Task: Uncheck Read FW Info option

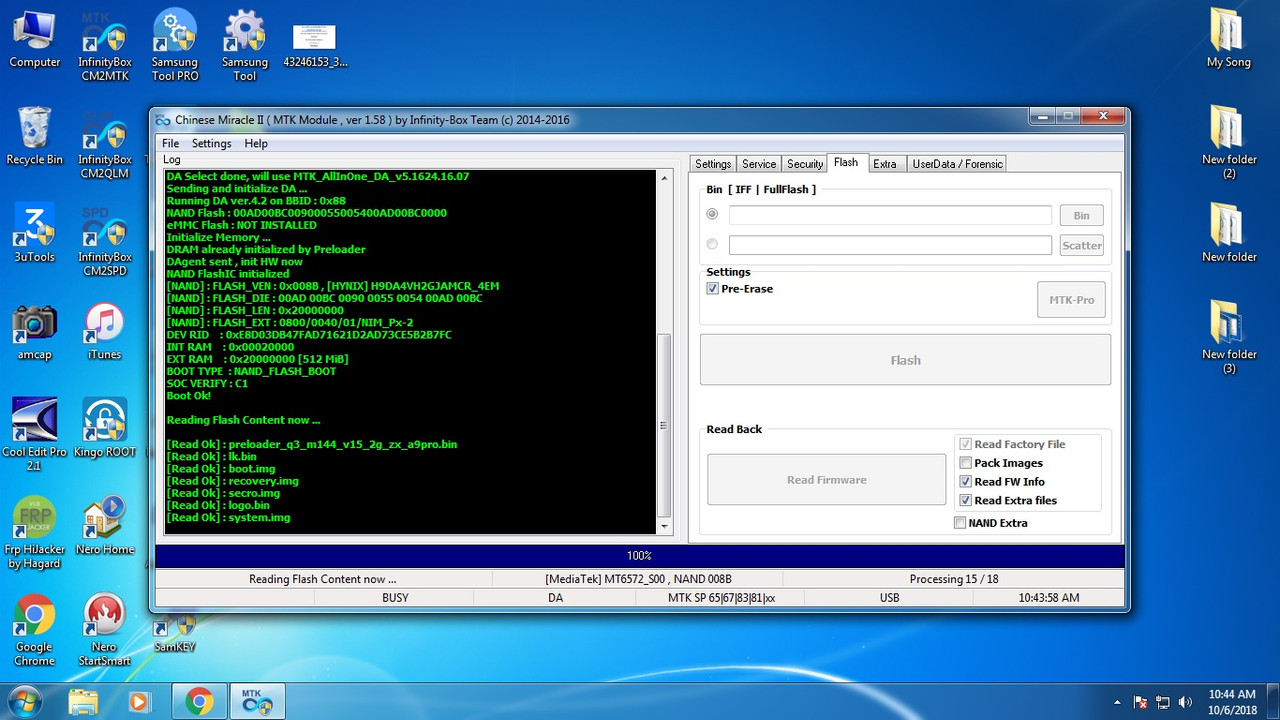Action: (965, 482)
